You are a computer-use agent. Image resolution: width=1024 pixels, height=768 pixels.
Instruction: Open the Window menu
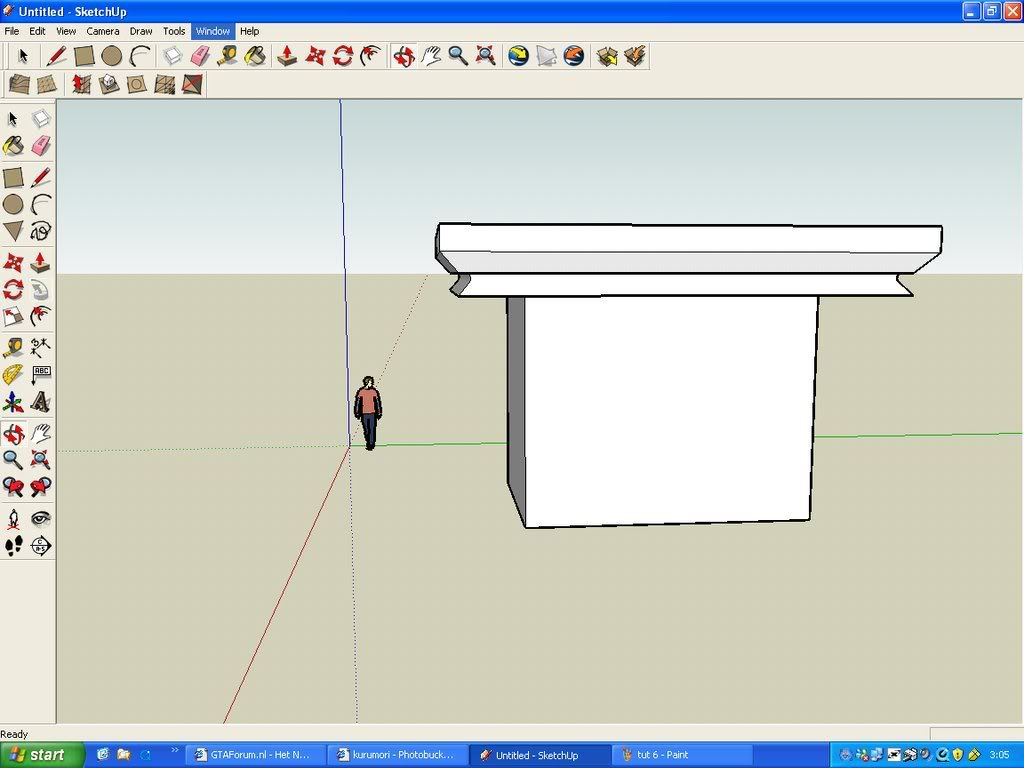[x=213, y=31]
